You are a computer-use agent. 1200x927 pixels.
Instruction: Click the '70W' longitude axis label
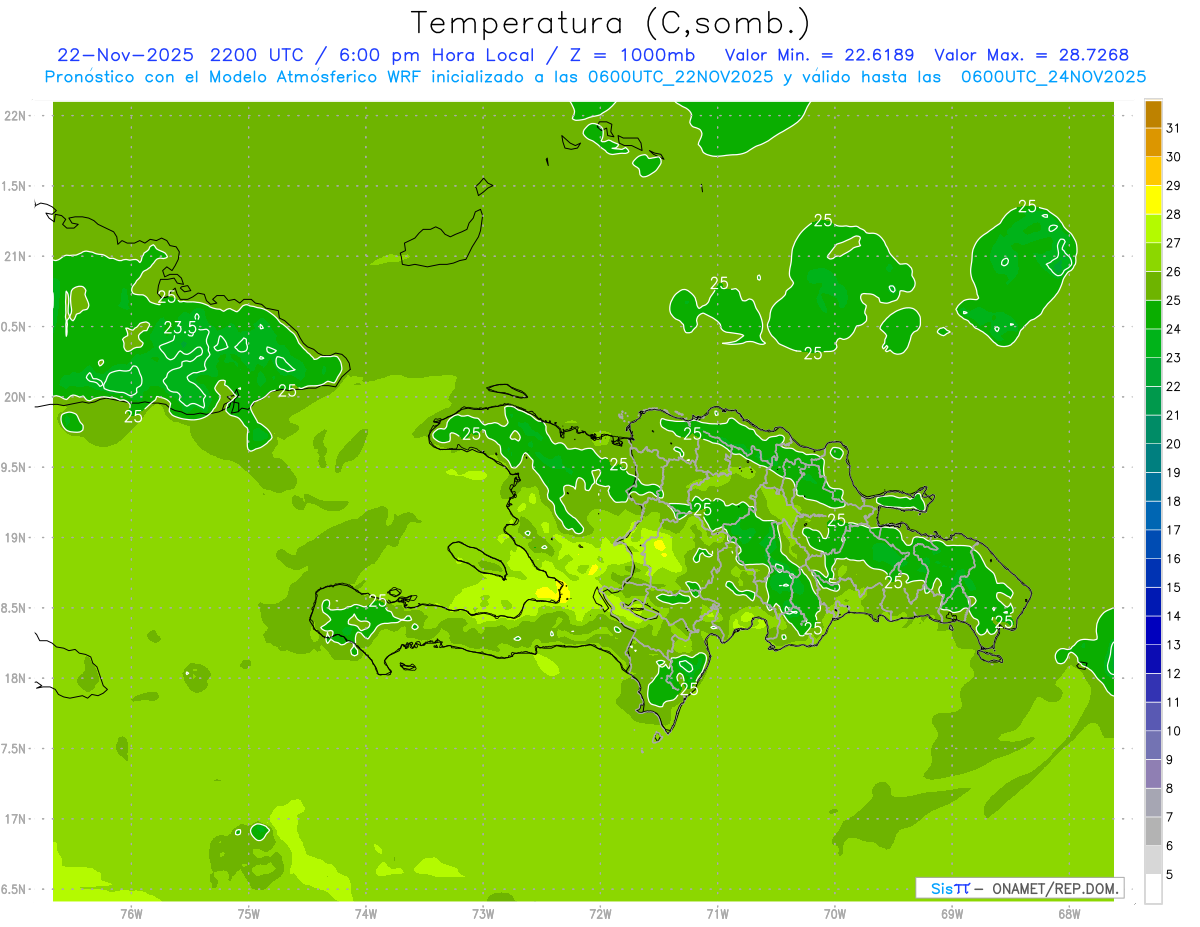click(x=835, y=914)
